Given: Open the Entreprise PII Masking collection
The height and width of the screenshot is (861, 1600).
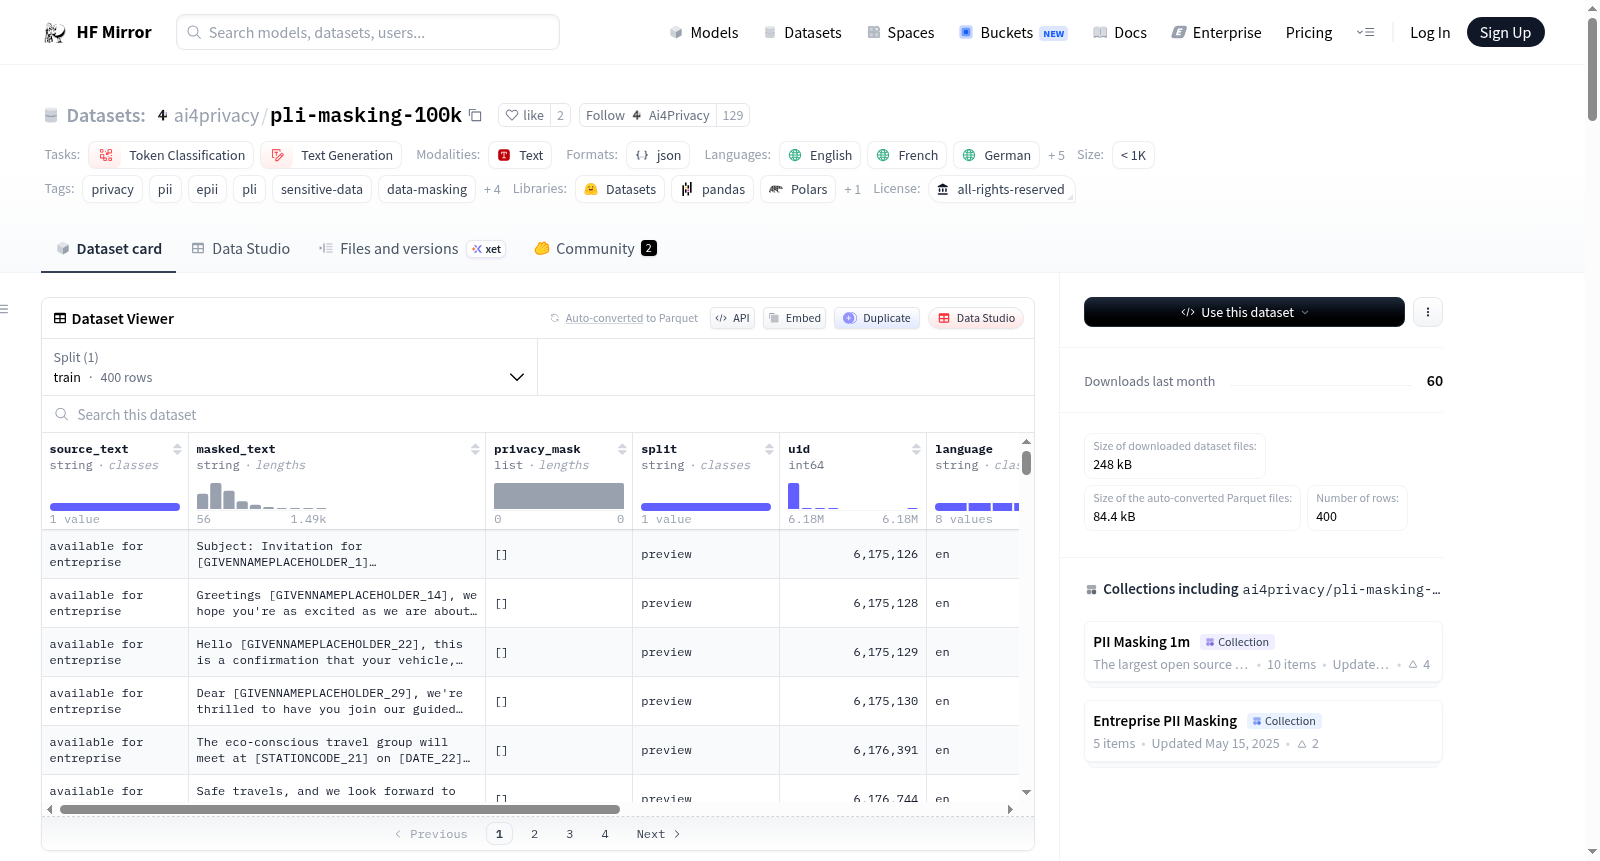Looking at the screenshot, I should (1263, 732).
